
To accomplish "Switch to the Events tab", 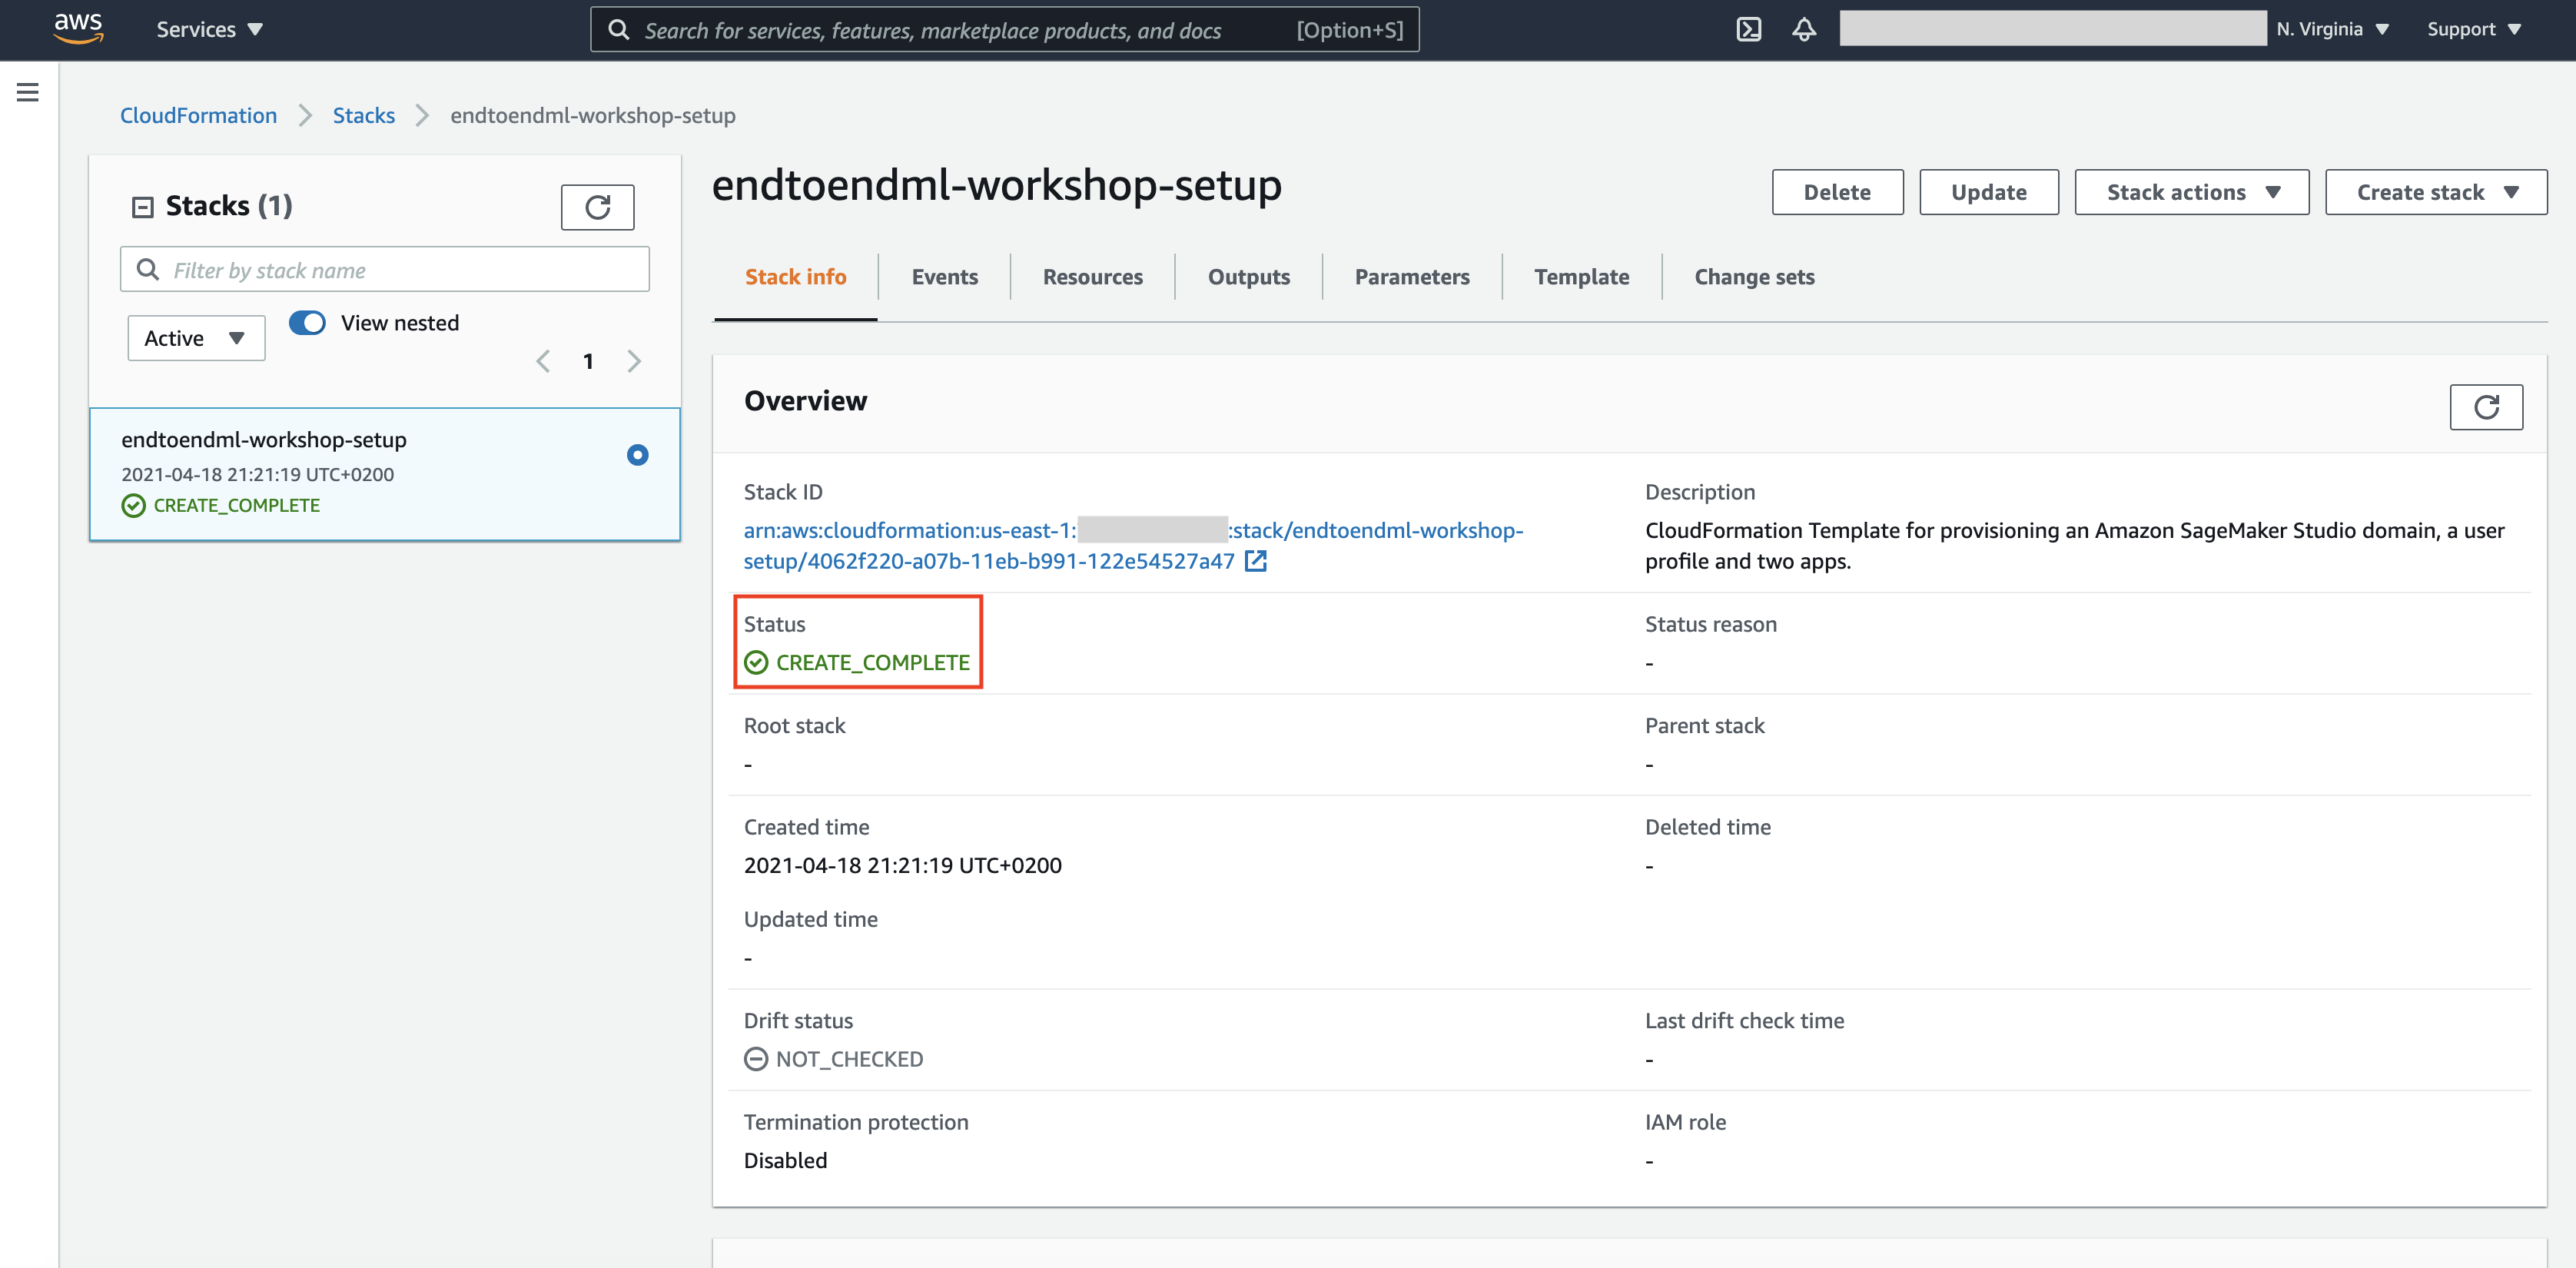I will pos(944,277).
